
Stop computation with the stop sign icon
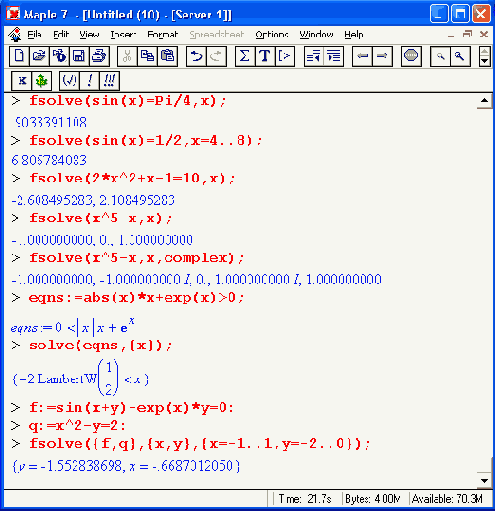pos(411,56)
